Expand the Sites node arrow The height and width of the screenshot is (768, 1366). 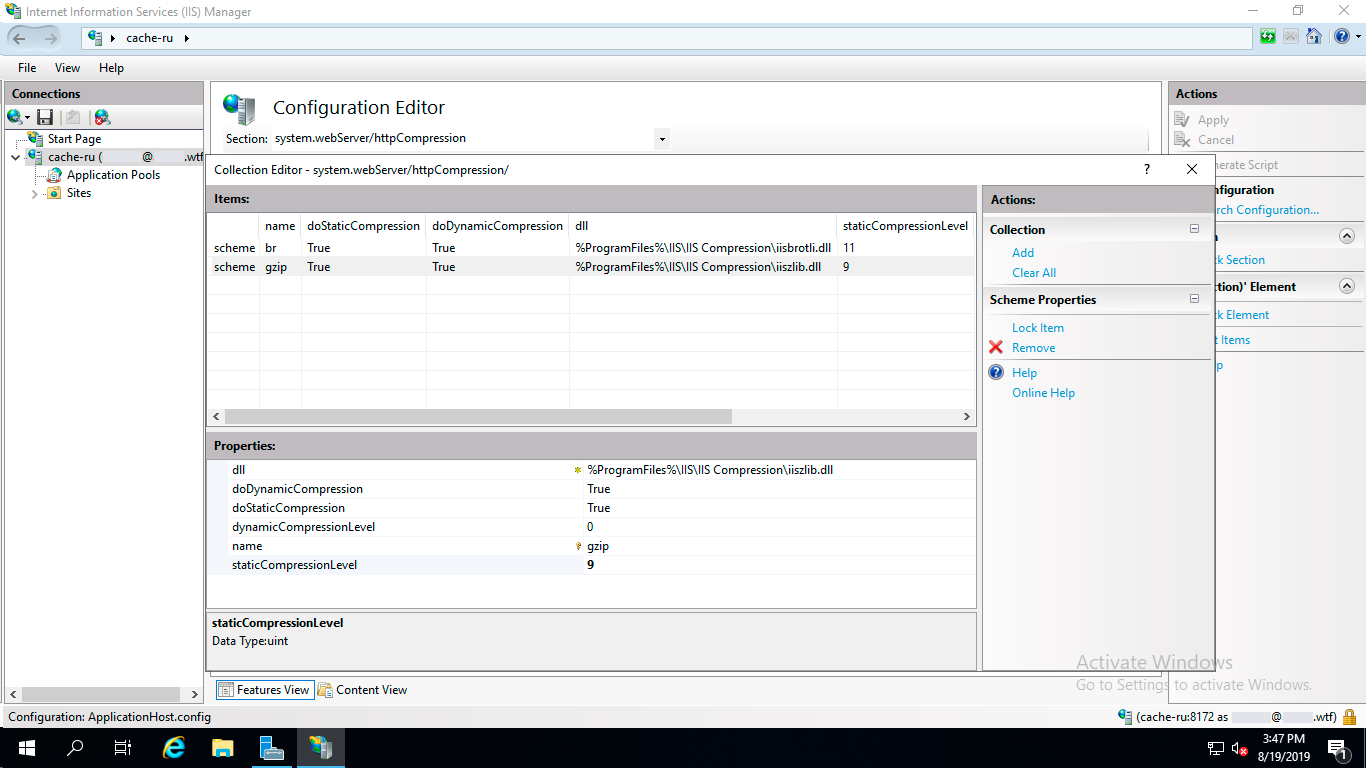[35, 194]
